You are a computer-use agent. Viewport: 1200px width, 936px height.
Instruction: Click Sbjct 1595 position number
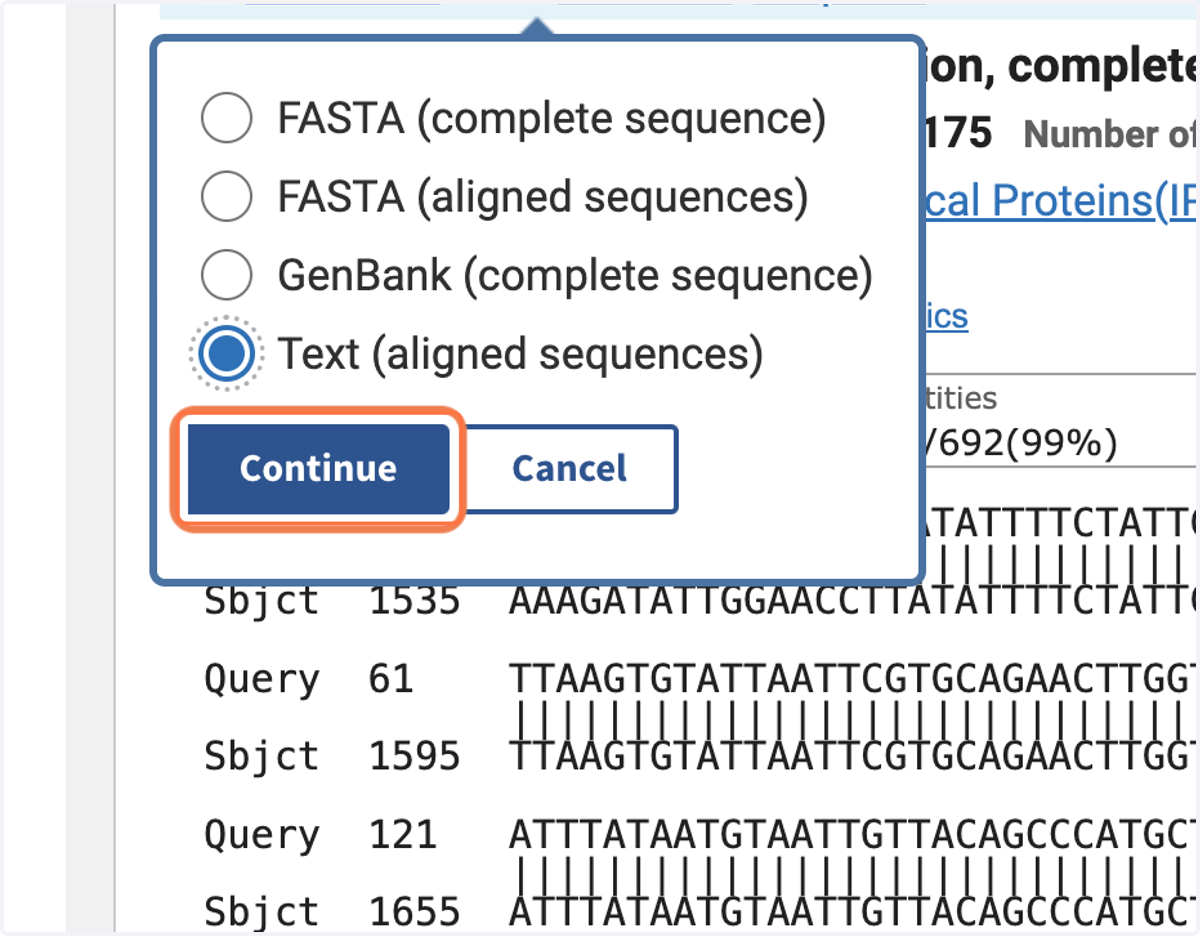coord(415,756)
